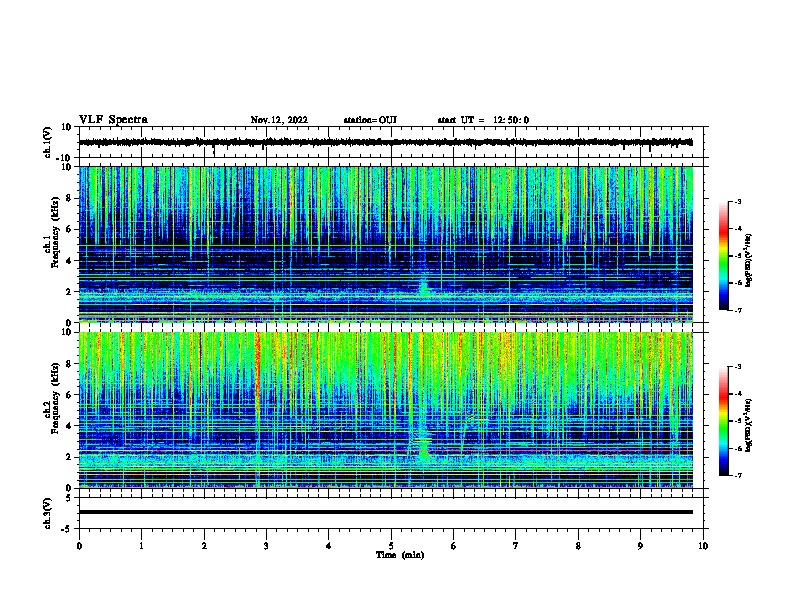
Task: Click the time axis tick label "2"
Action: click(204, 546)
